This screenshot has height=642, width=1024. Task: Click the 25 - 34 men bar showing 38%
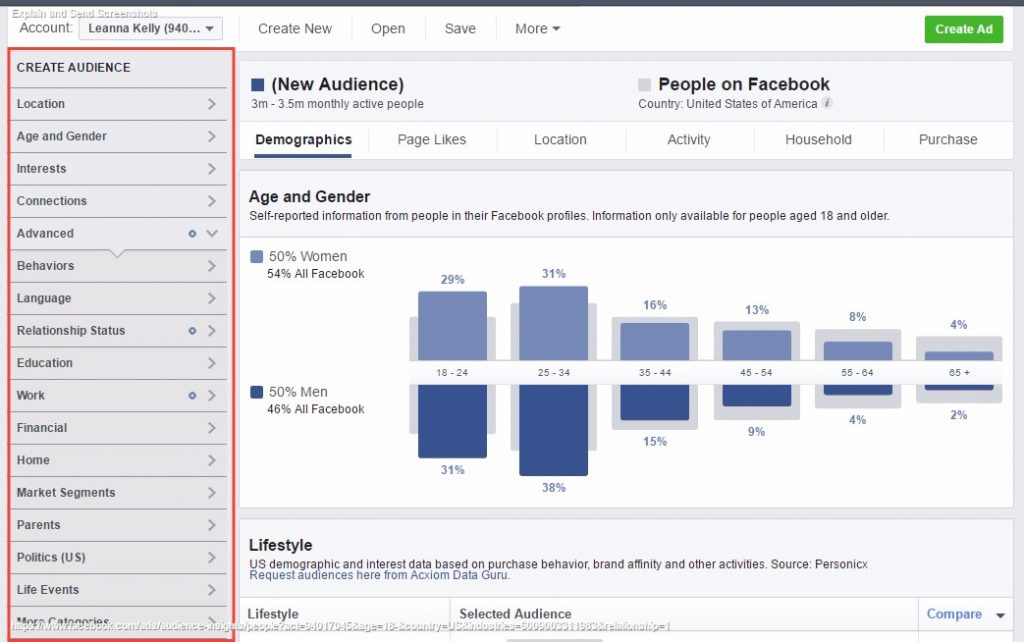[553, 430]
